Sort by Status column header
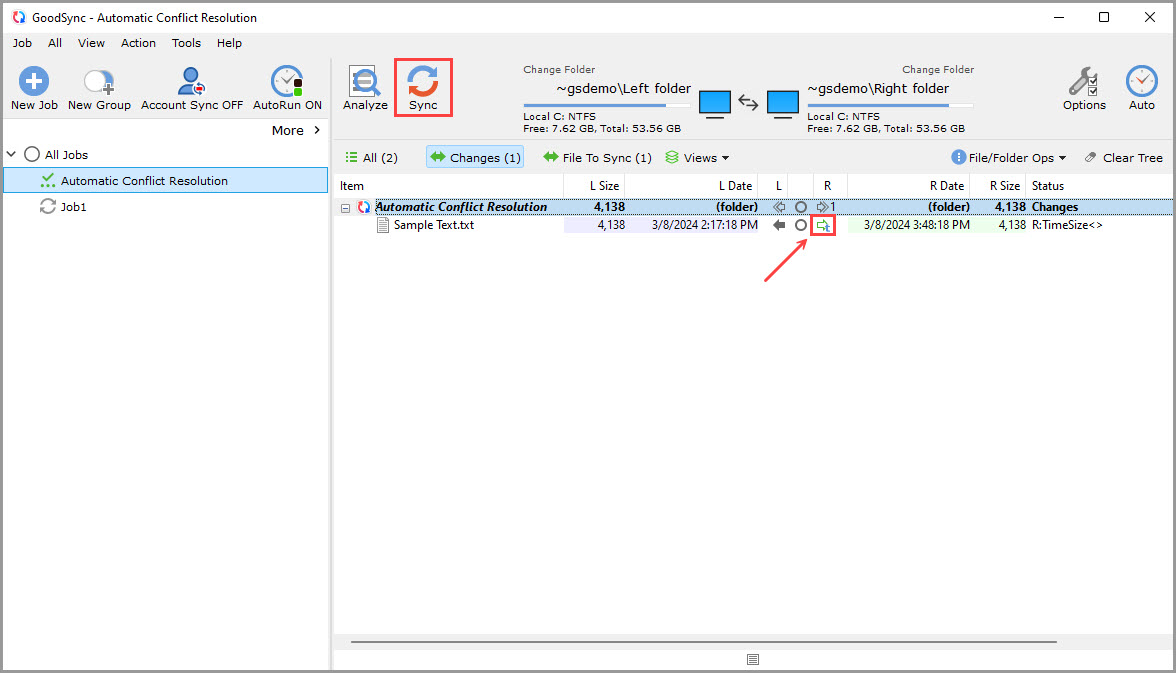This screenshot has height=673, width=1176. tap(1048, 186)
